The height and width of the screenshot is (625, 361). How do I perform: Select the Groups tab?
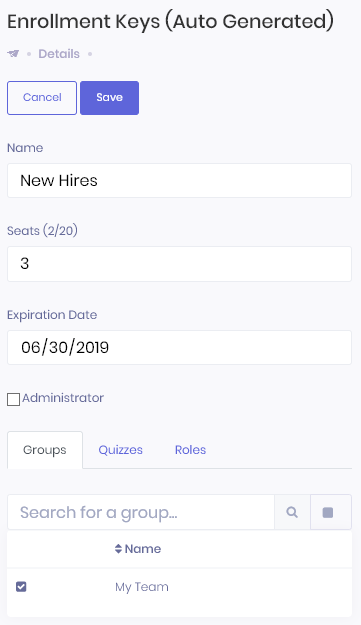45,450
